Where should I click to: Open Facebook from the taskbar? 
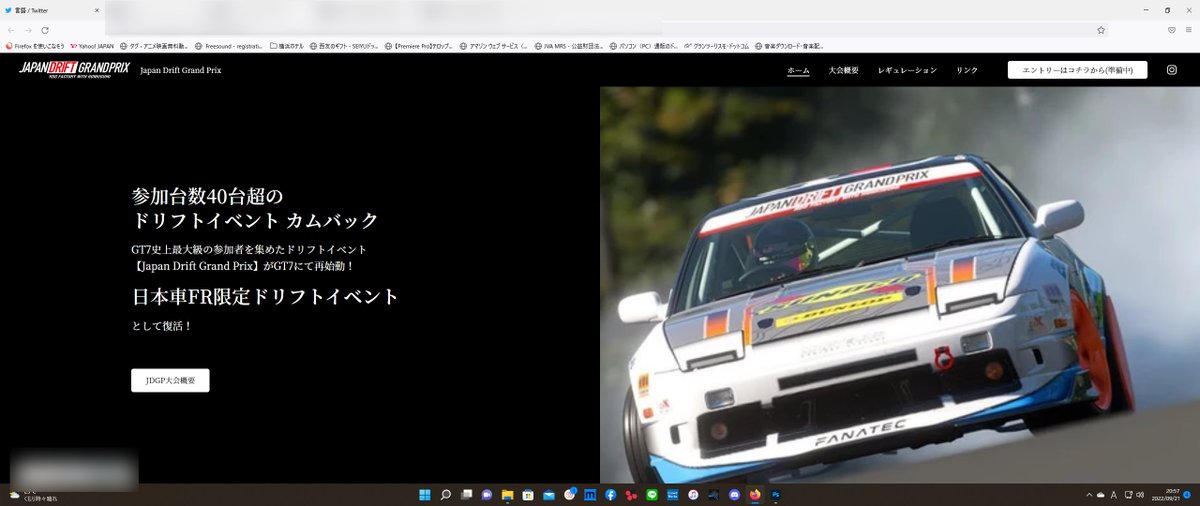610,495
